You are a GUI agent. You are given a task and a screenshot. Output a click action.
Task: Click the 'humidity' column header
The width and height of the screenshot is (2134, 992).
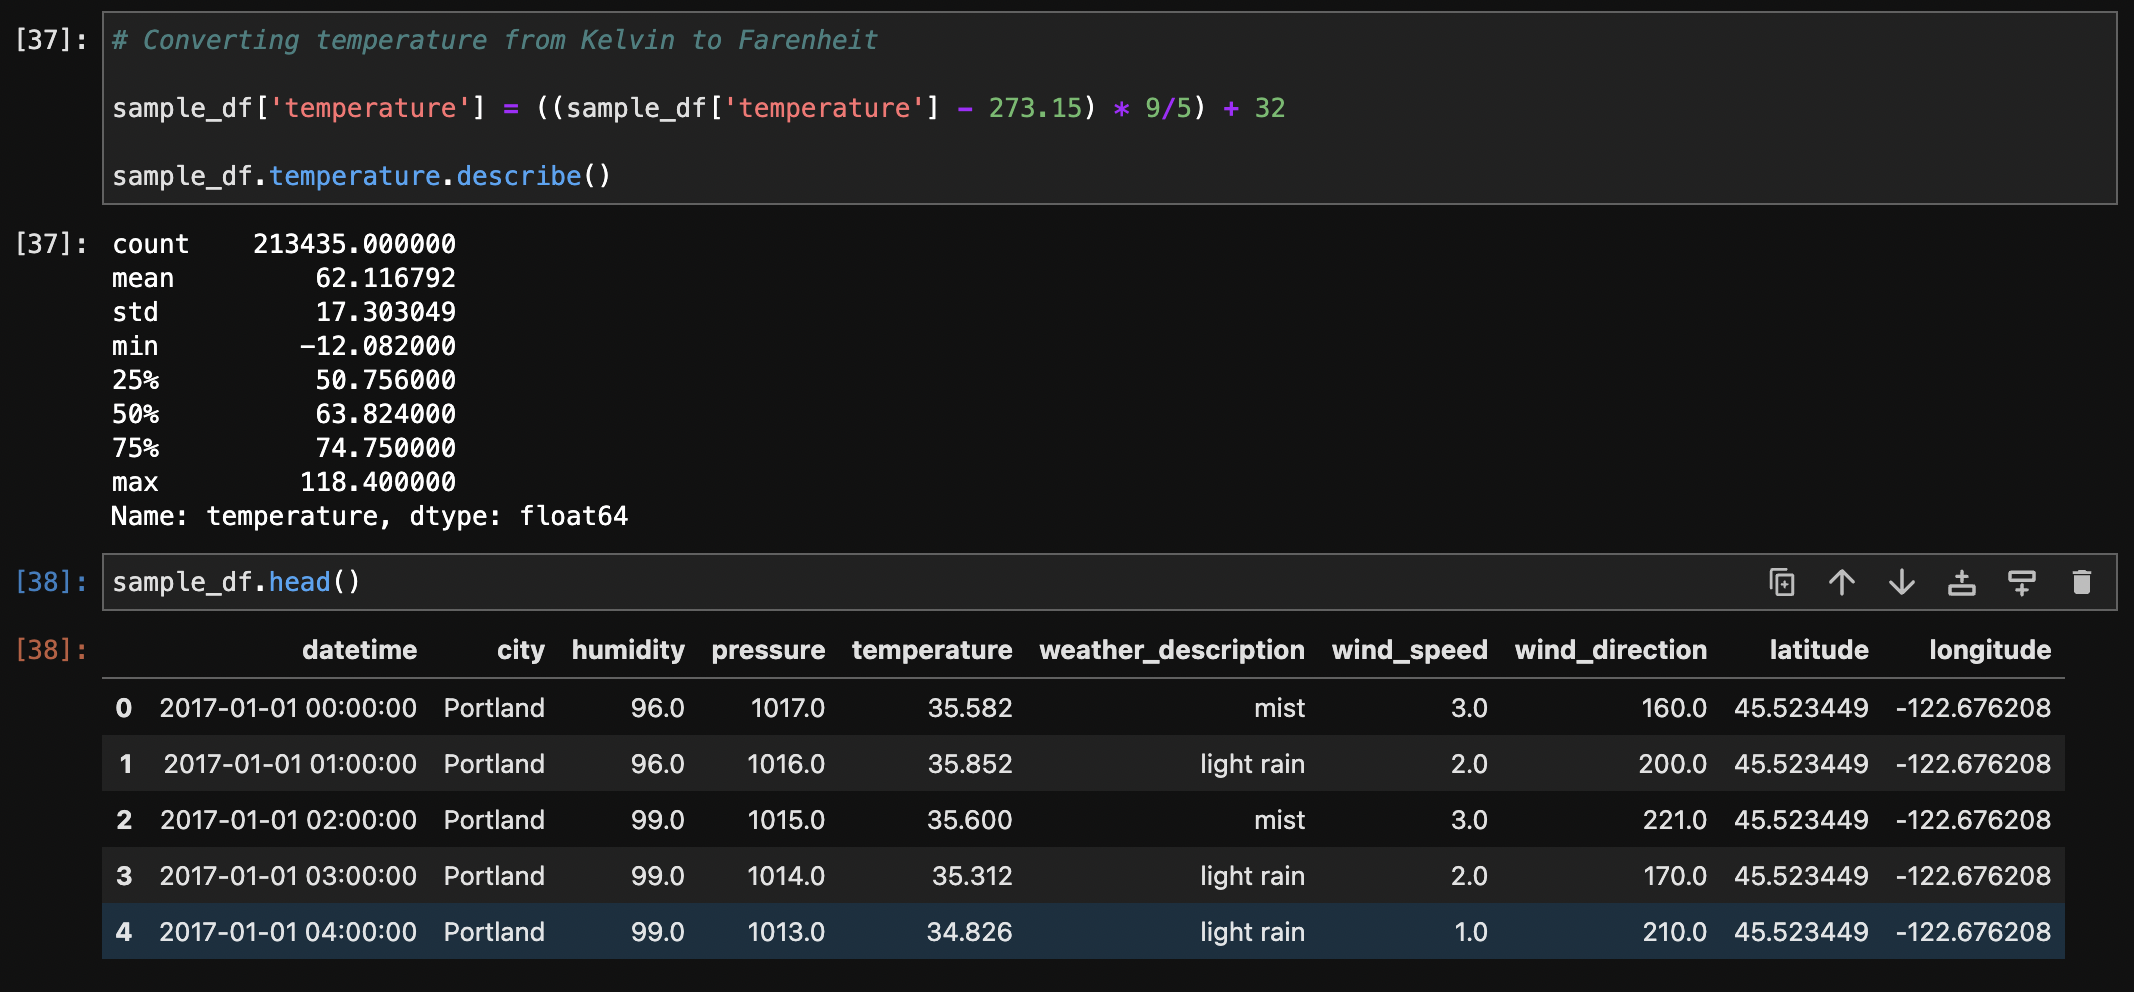point(628,650)
